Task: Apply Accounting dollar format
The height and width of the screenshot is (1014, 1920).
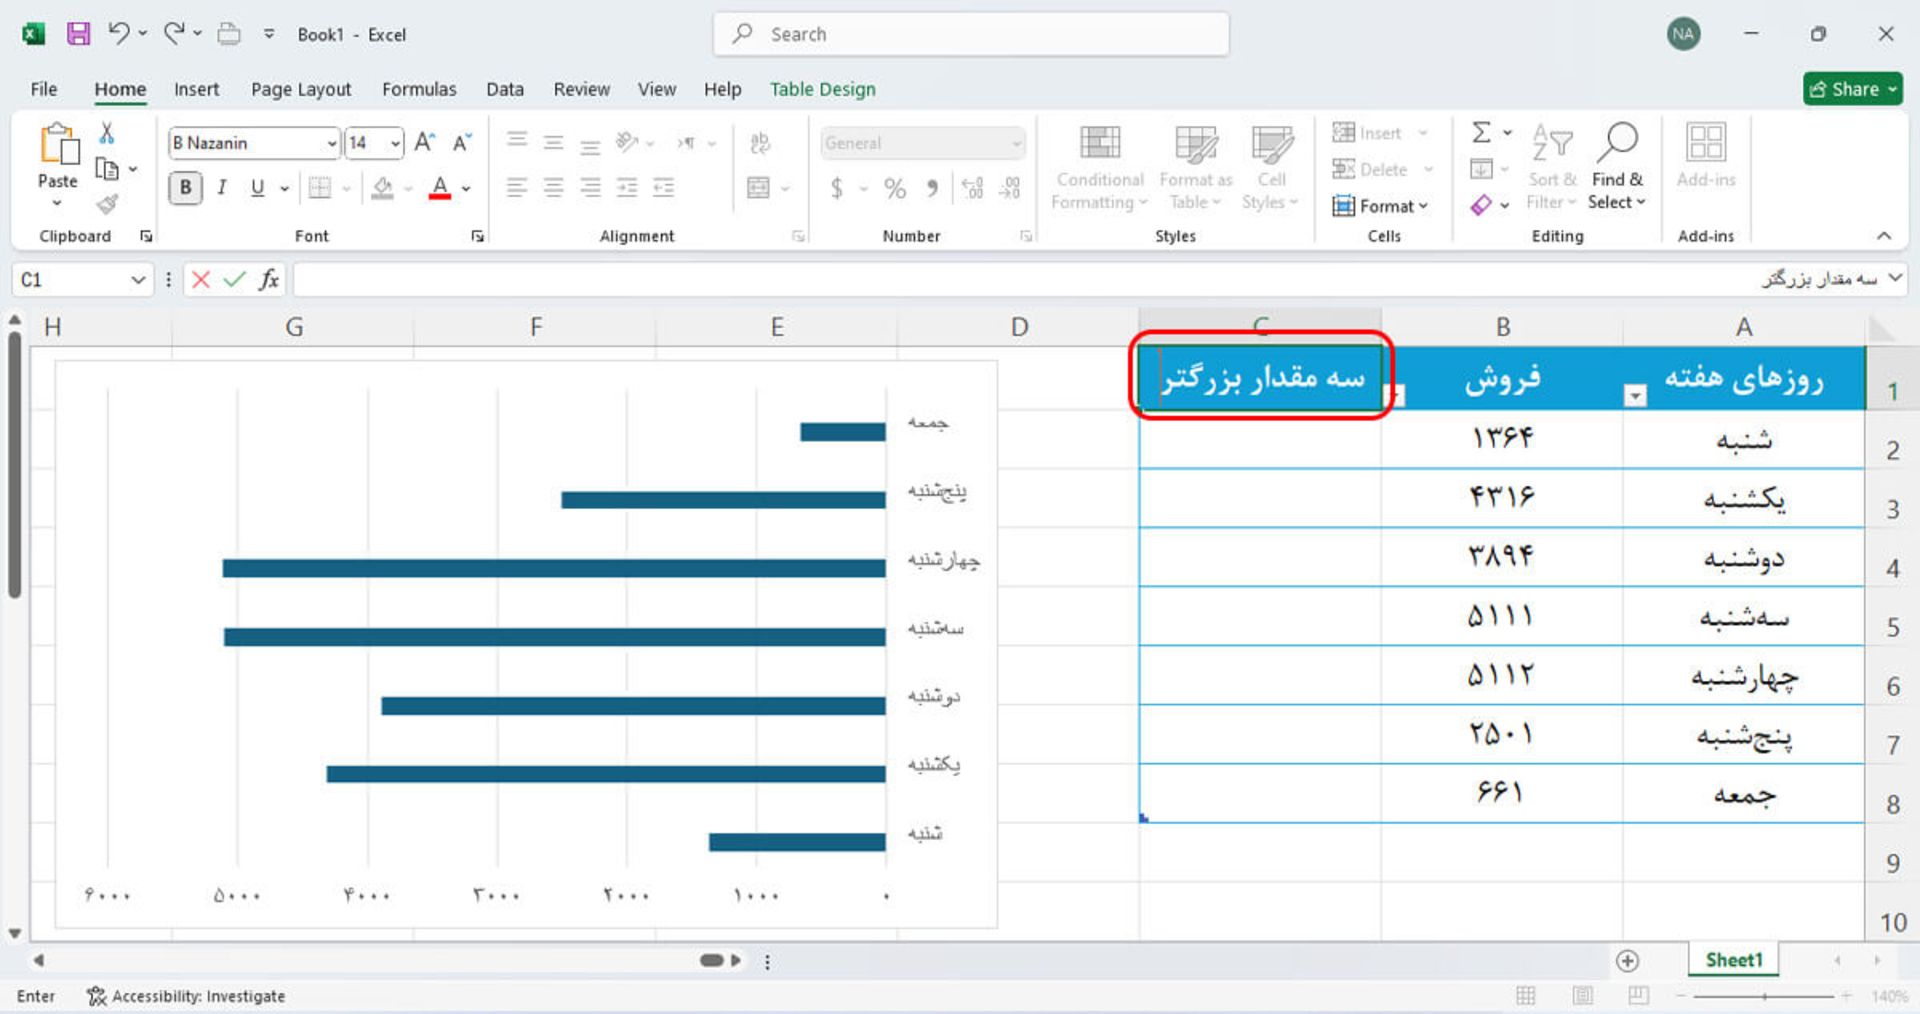Action: pyautogui.click(x=837, y=188)
